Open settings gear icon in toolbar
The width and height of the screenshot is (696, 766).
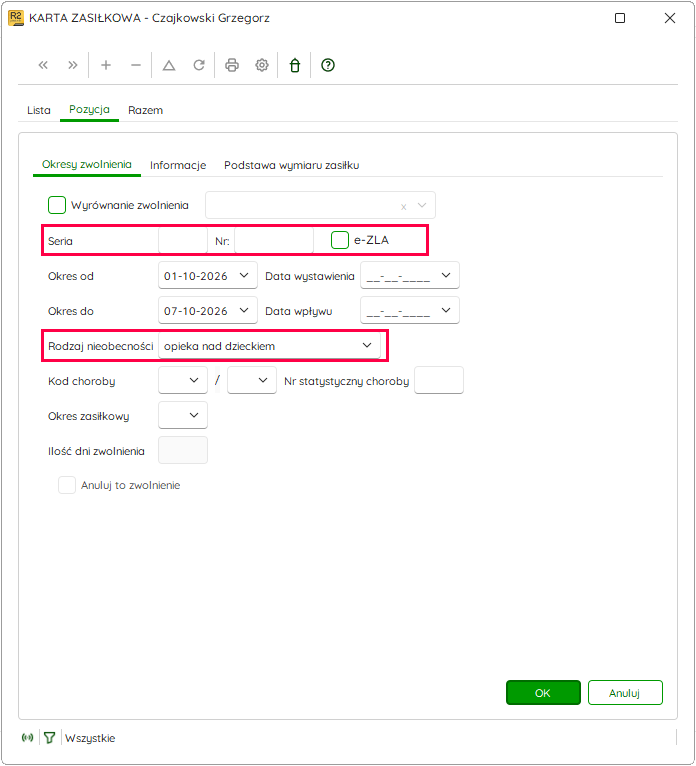262,65
